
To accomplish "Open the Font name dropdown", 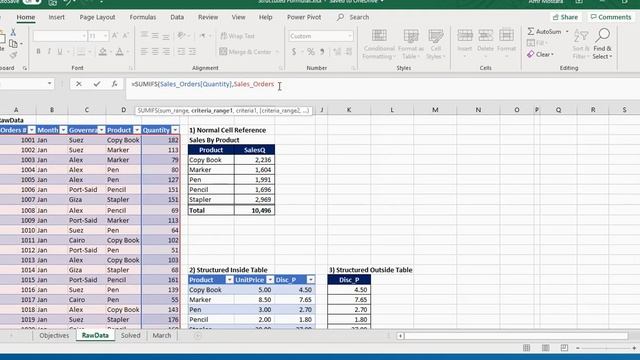I will (84, 36).
